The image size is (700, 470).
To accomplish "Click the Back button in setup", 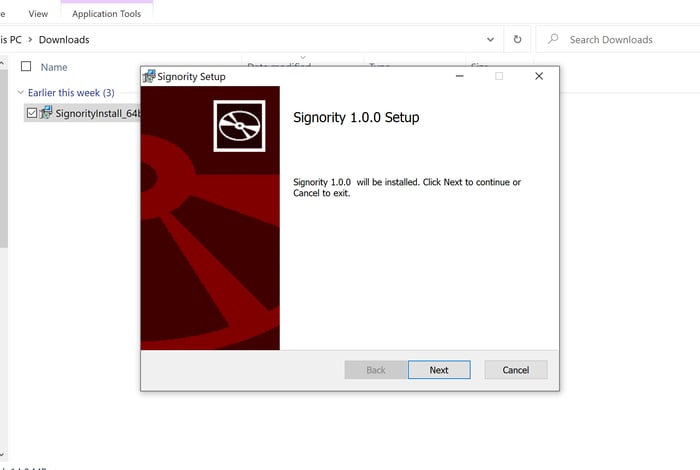I will pyautogui.click(x=375, y=370).
